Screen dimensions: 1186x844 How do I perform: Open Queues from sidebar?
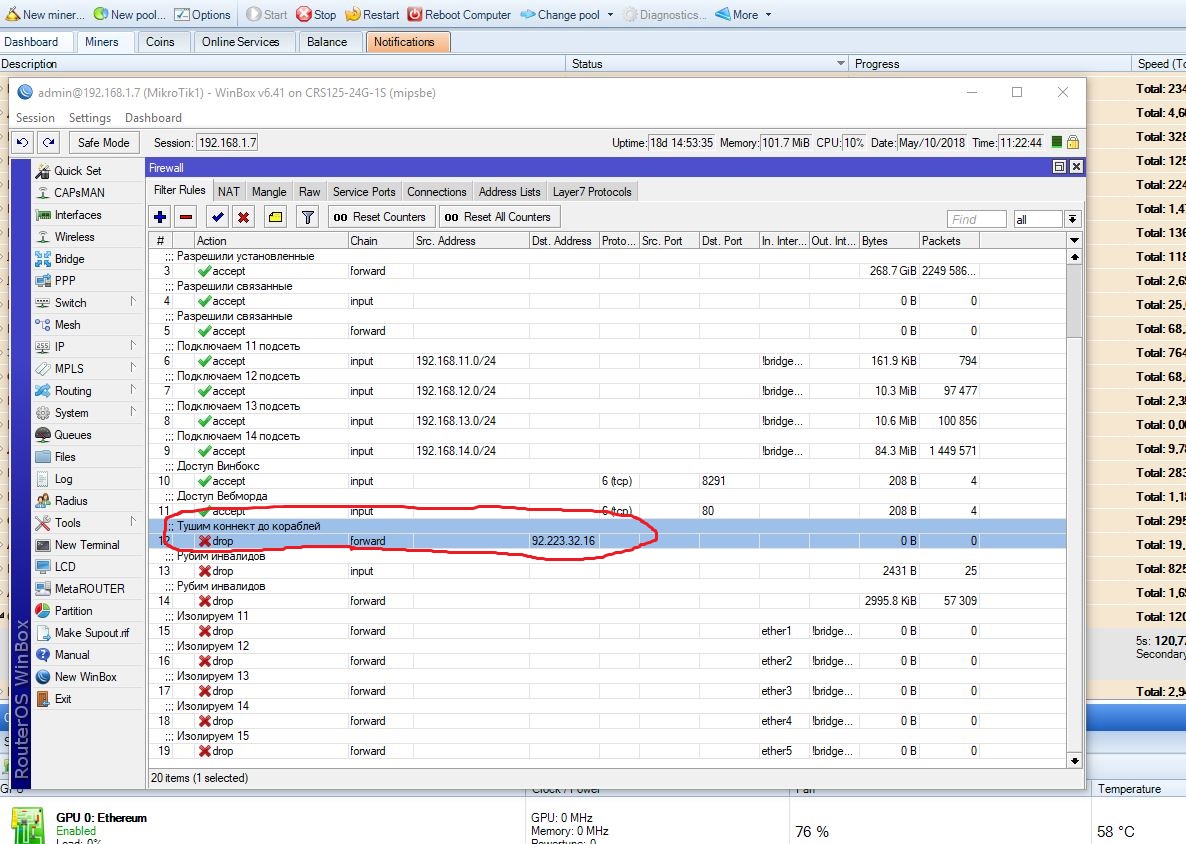(73, 435)
